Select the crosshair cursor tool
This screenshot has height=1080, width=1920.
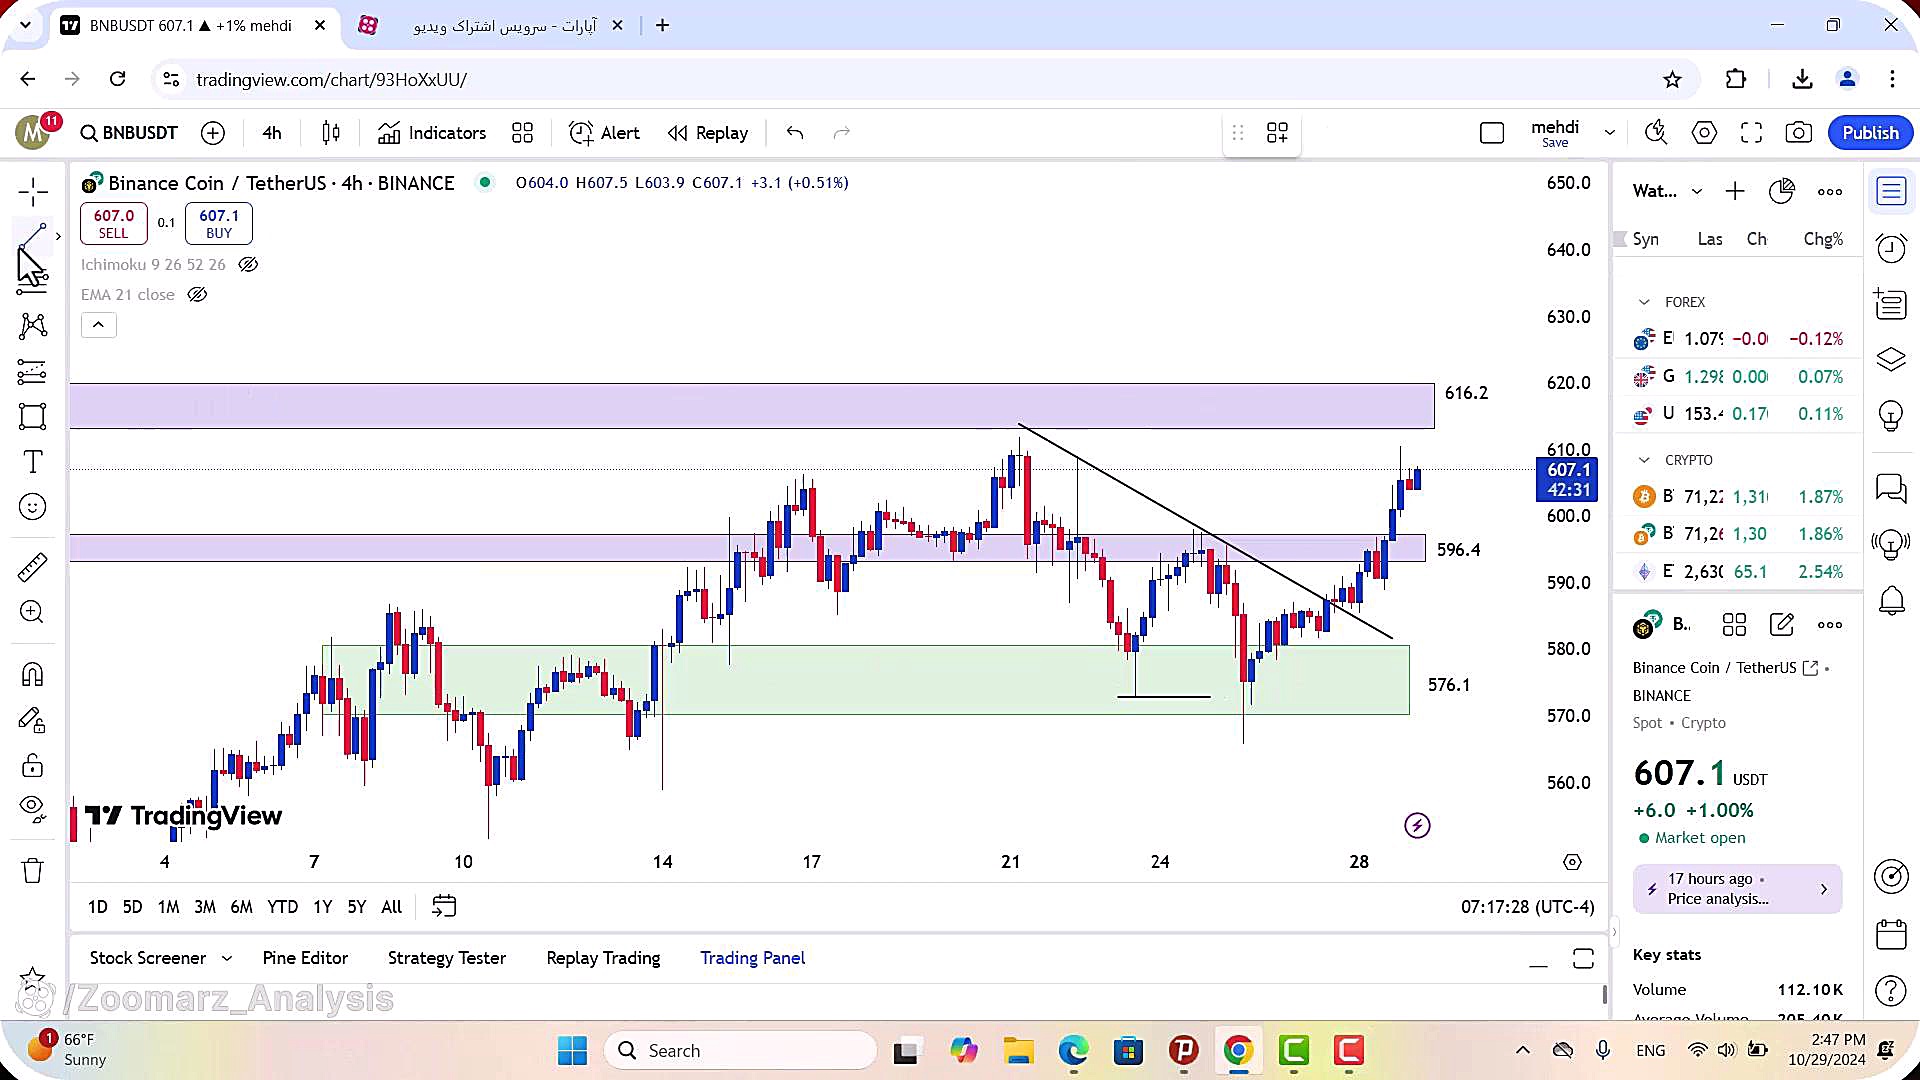(x=32, y=191)
